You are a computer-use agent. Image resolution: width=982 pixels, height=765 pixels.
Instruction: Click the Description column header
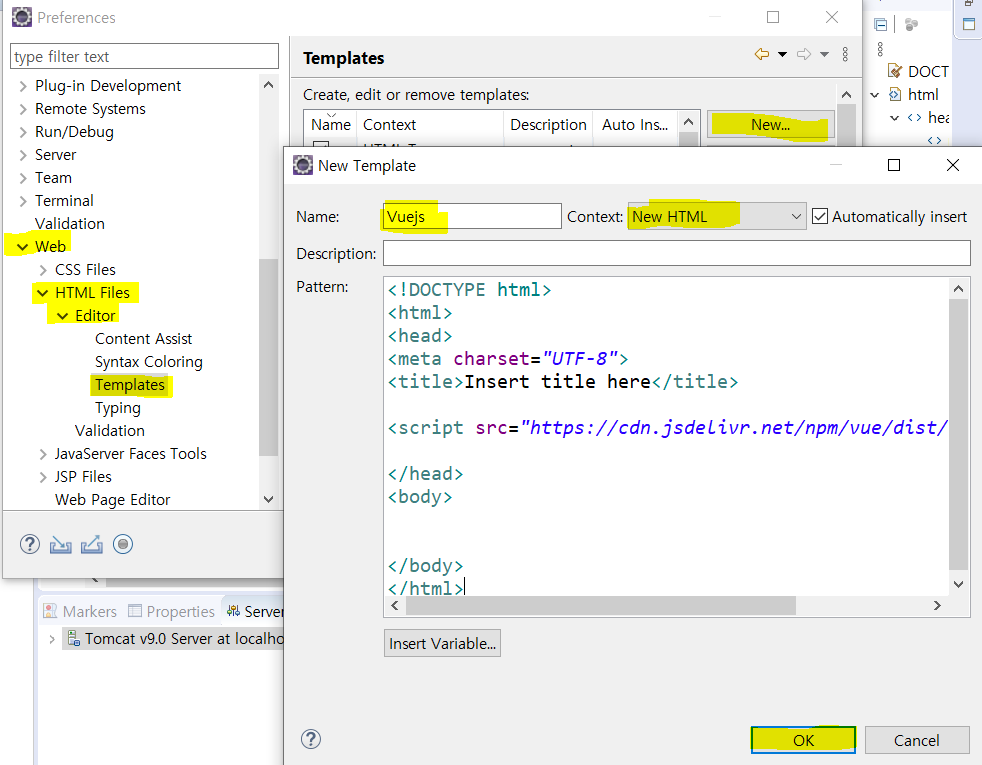[548, 125]
